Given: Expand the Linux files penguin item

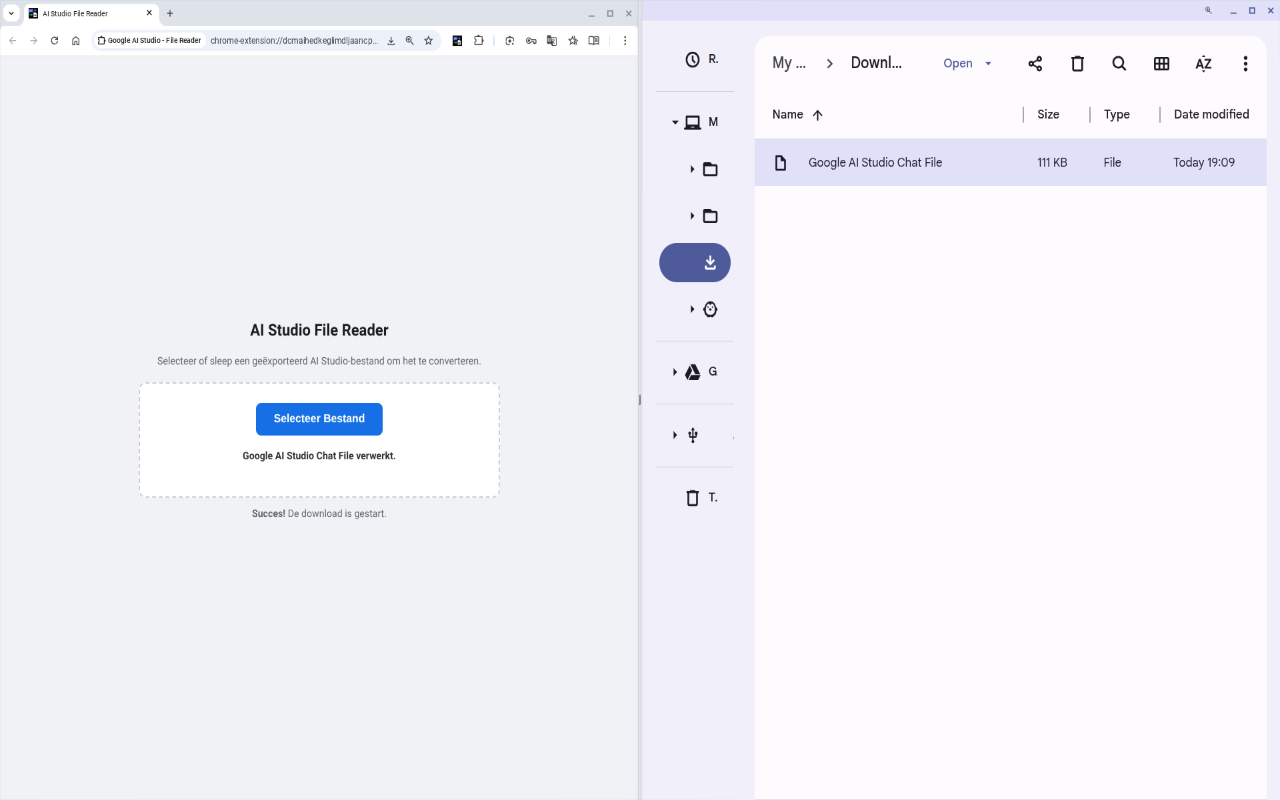Looking at the screenshot, I should point(692,310).
